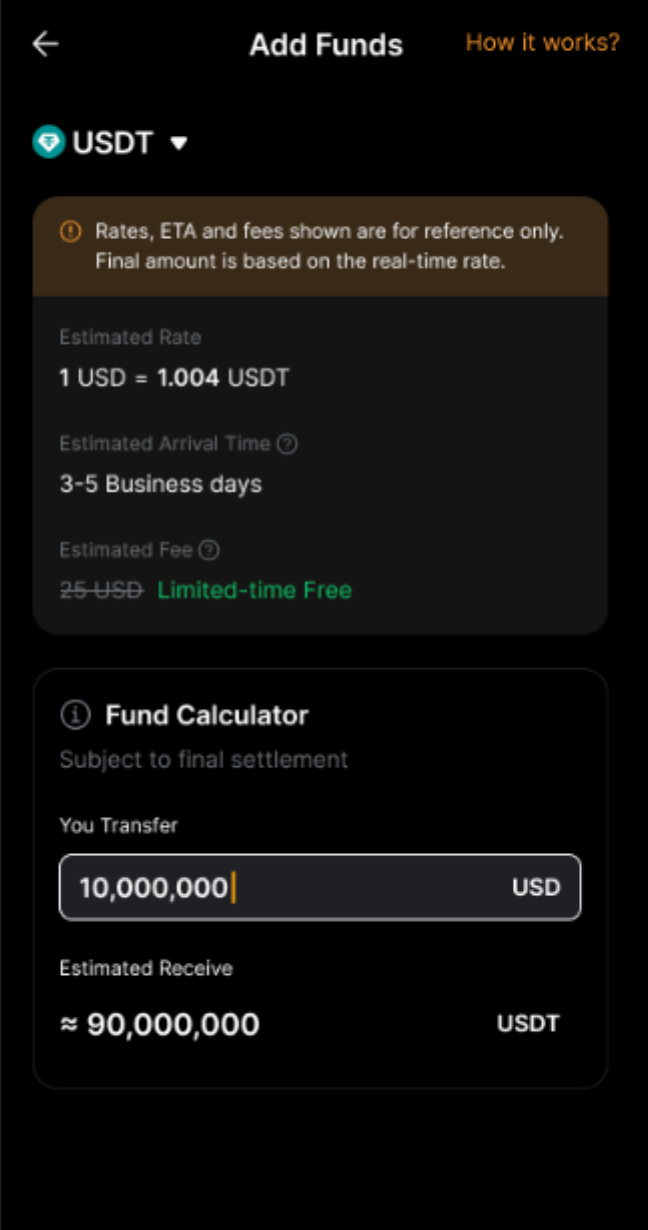Screen dimensions: 648x1230
Task: Focus the You Transfer amount field
Action: point(280,887)
